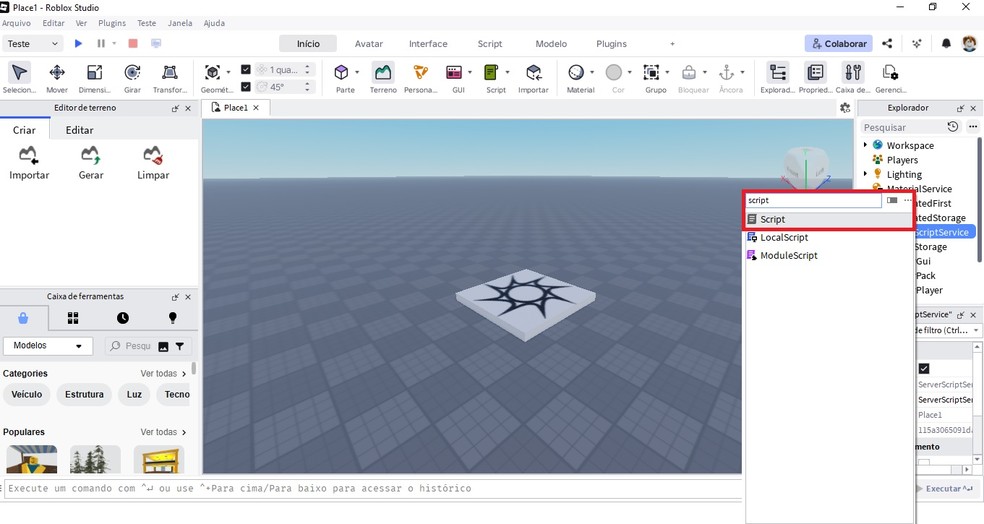Screen dimensions: 984x524
Task: Expand the Workspace tree node
Action: click(x=865, y=145)
